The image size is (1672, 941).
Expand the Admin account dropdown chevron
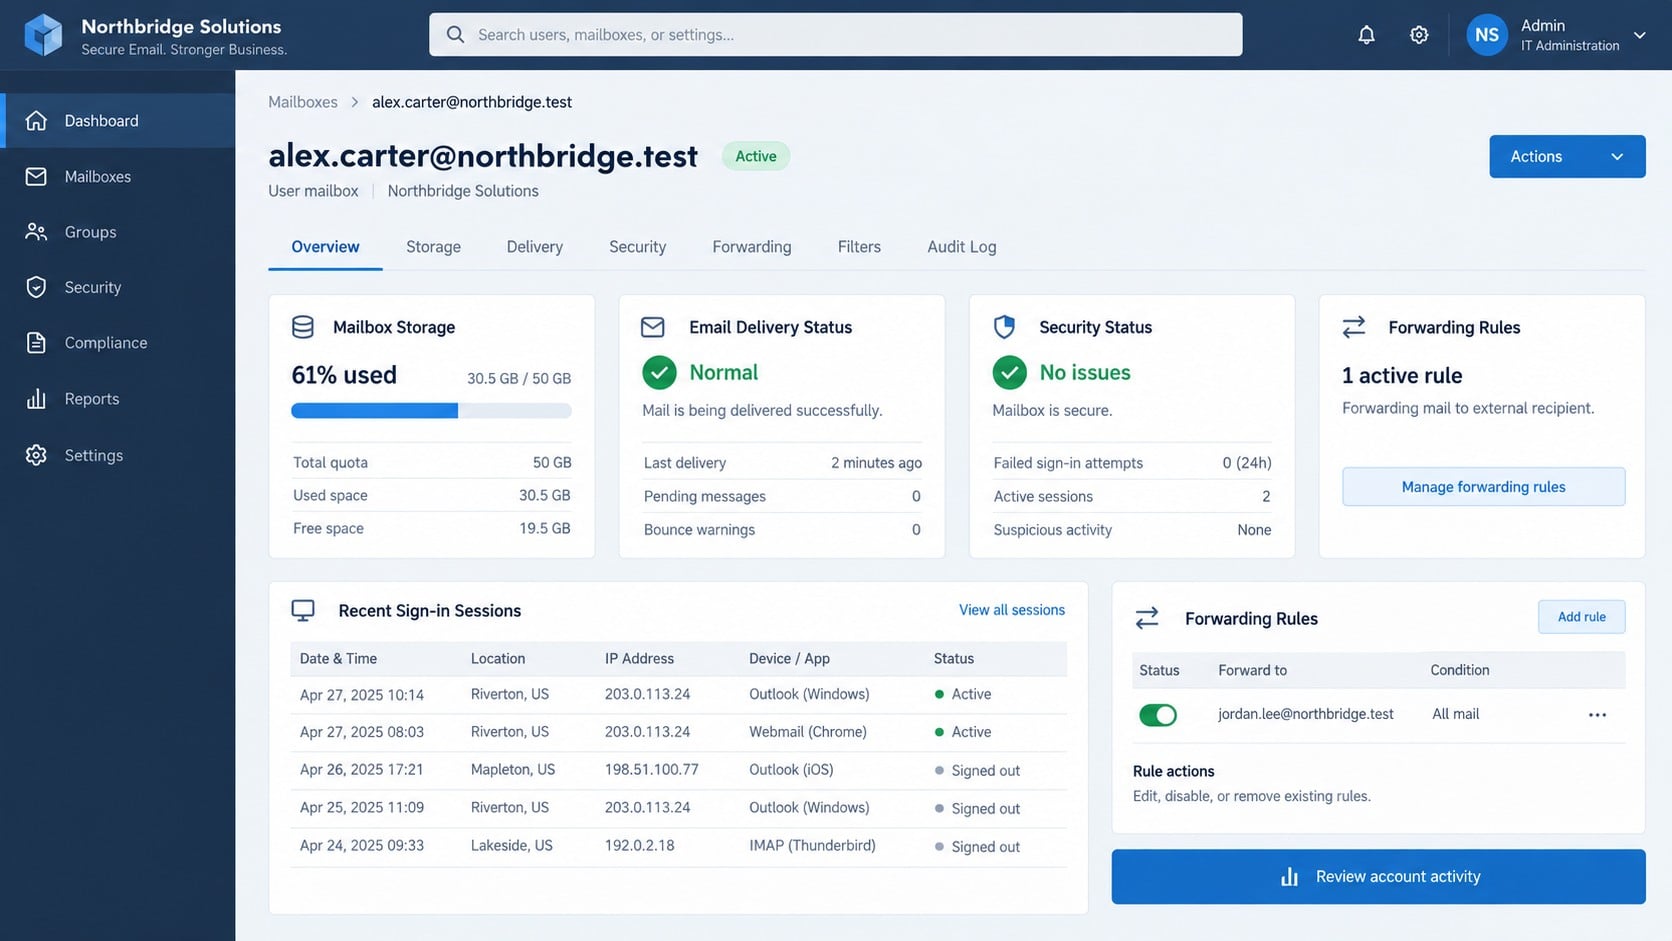(1640, 35)
